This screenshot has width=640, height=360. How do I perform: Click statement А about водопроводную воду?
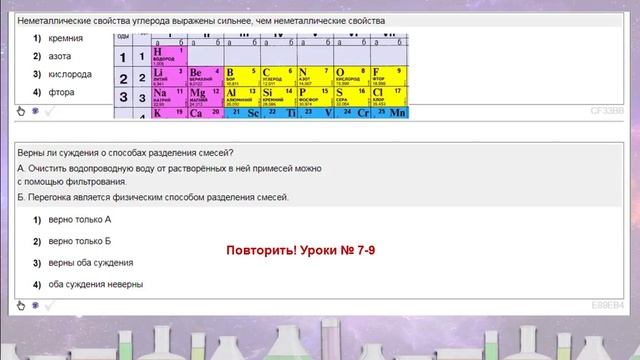169,175
